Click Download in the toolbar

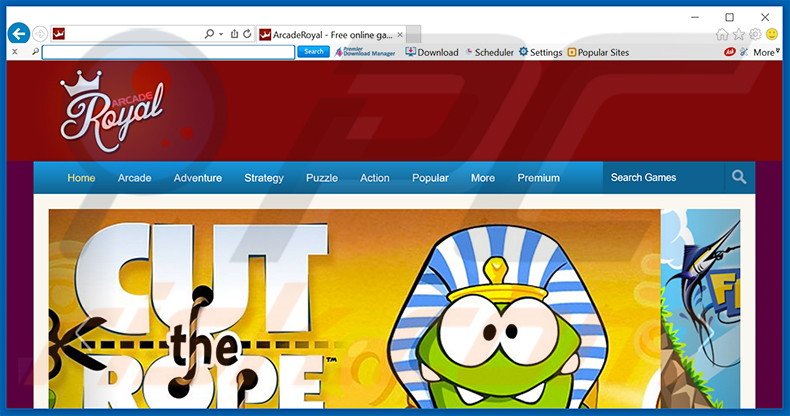tap(432, 52)
